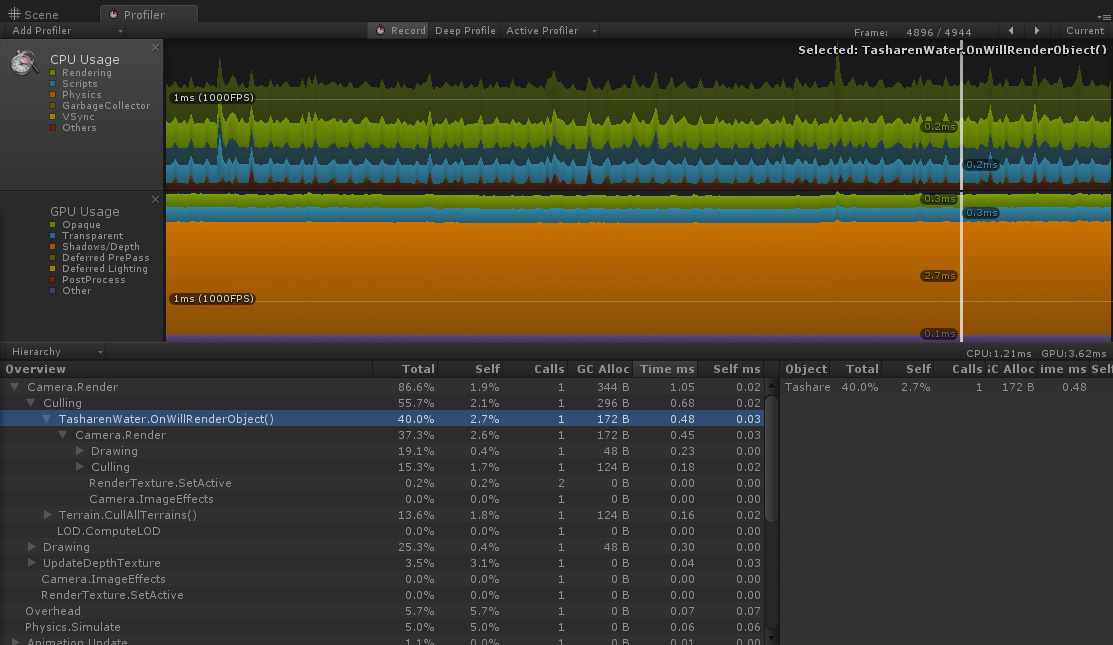The height and width of the screenshot is (645, 1113).
Task: Click the CPU Usage stopwatch icon
Action: coord(25,62)
